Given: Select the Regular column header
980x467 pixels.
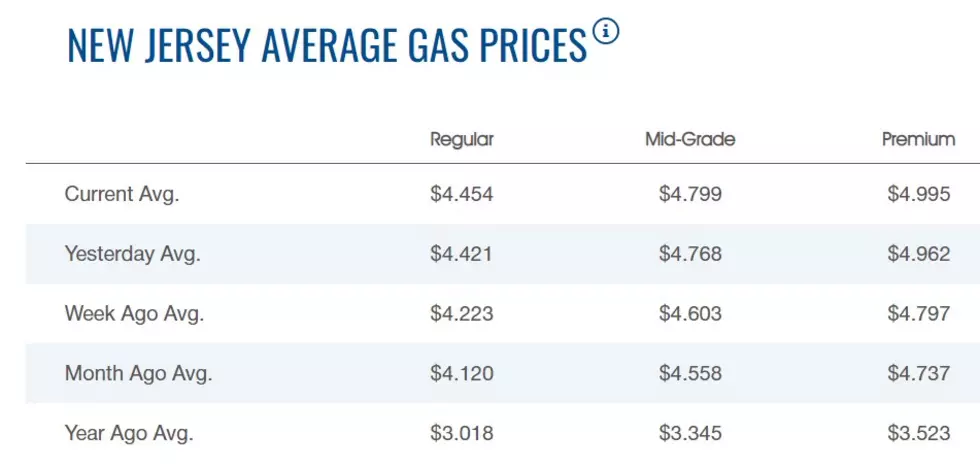Looking at the screenshot, I should pyautogui.click(x=462, y=139).
